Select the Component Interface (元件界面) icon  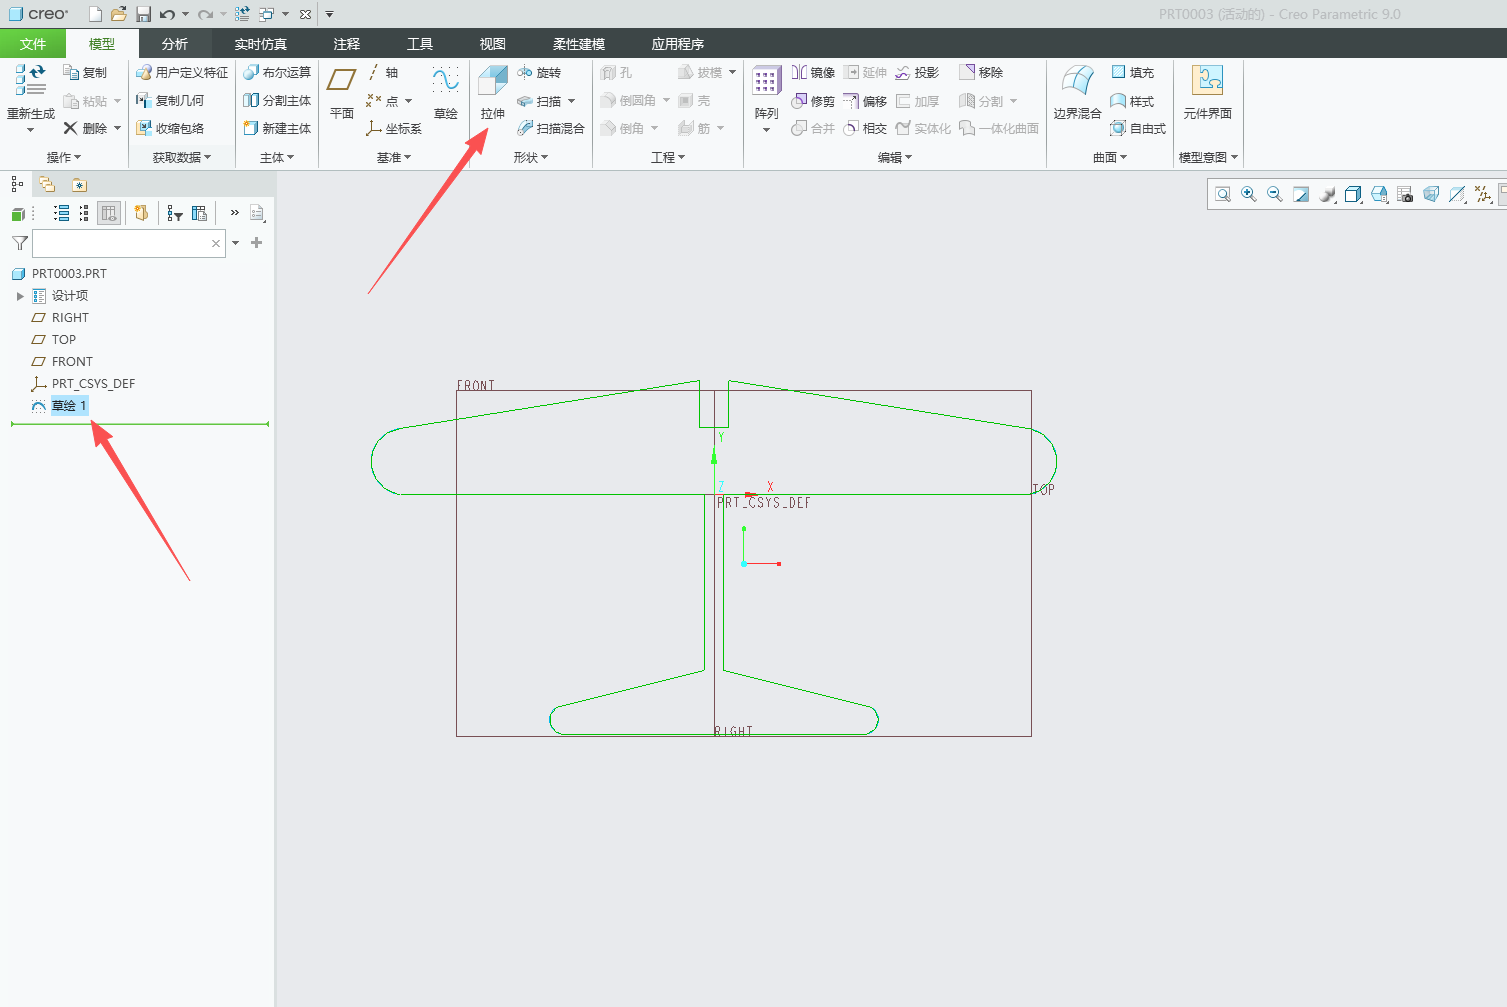[1207, 93]
